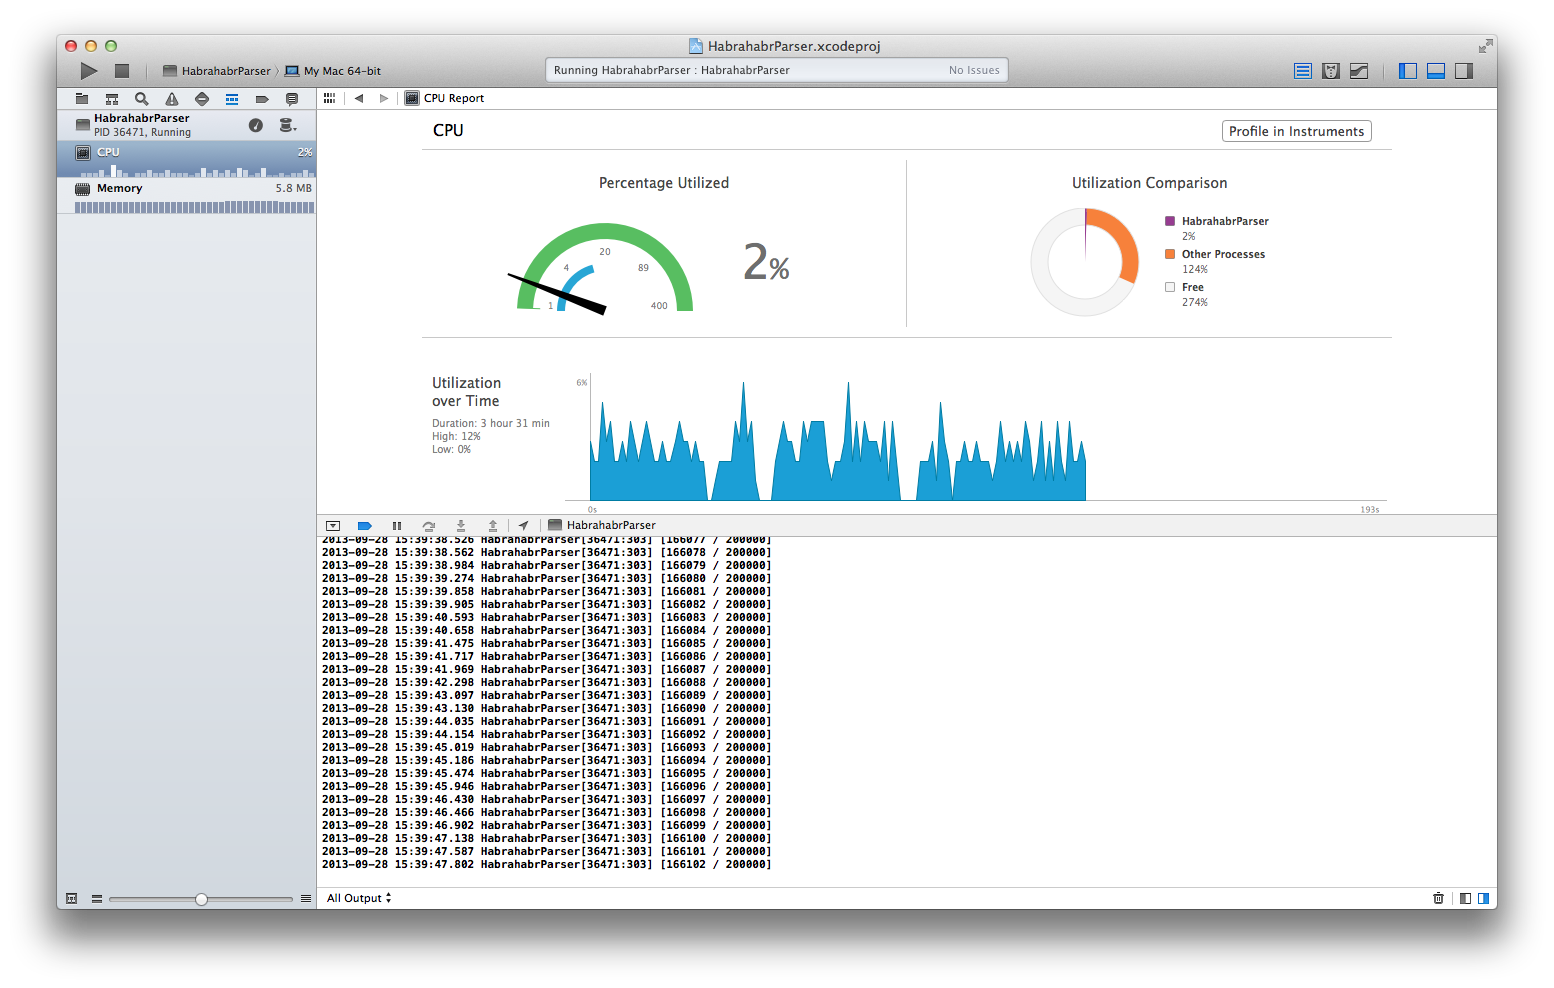Click the show-less-detail lines icon beside the slider
The height and width of the screenshot is (988, 1554).
(97, 899)
